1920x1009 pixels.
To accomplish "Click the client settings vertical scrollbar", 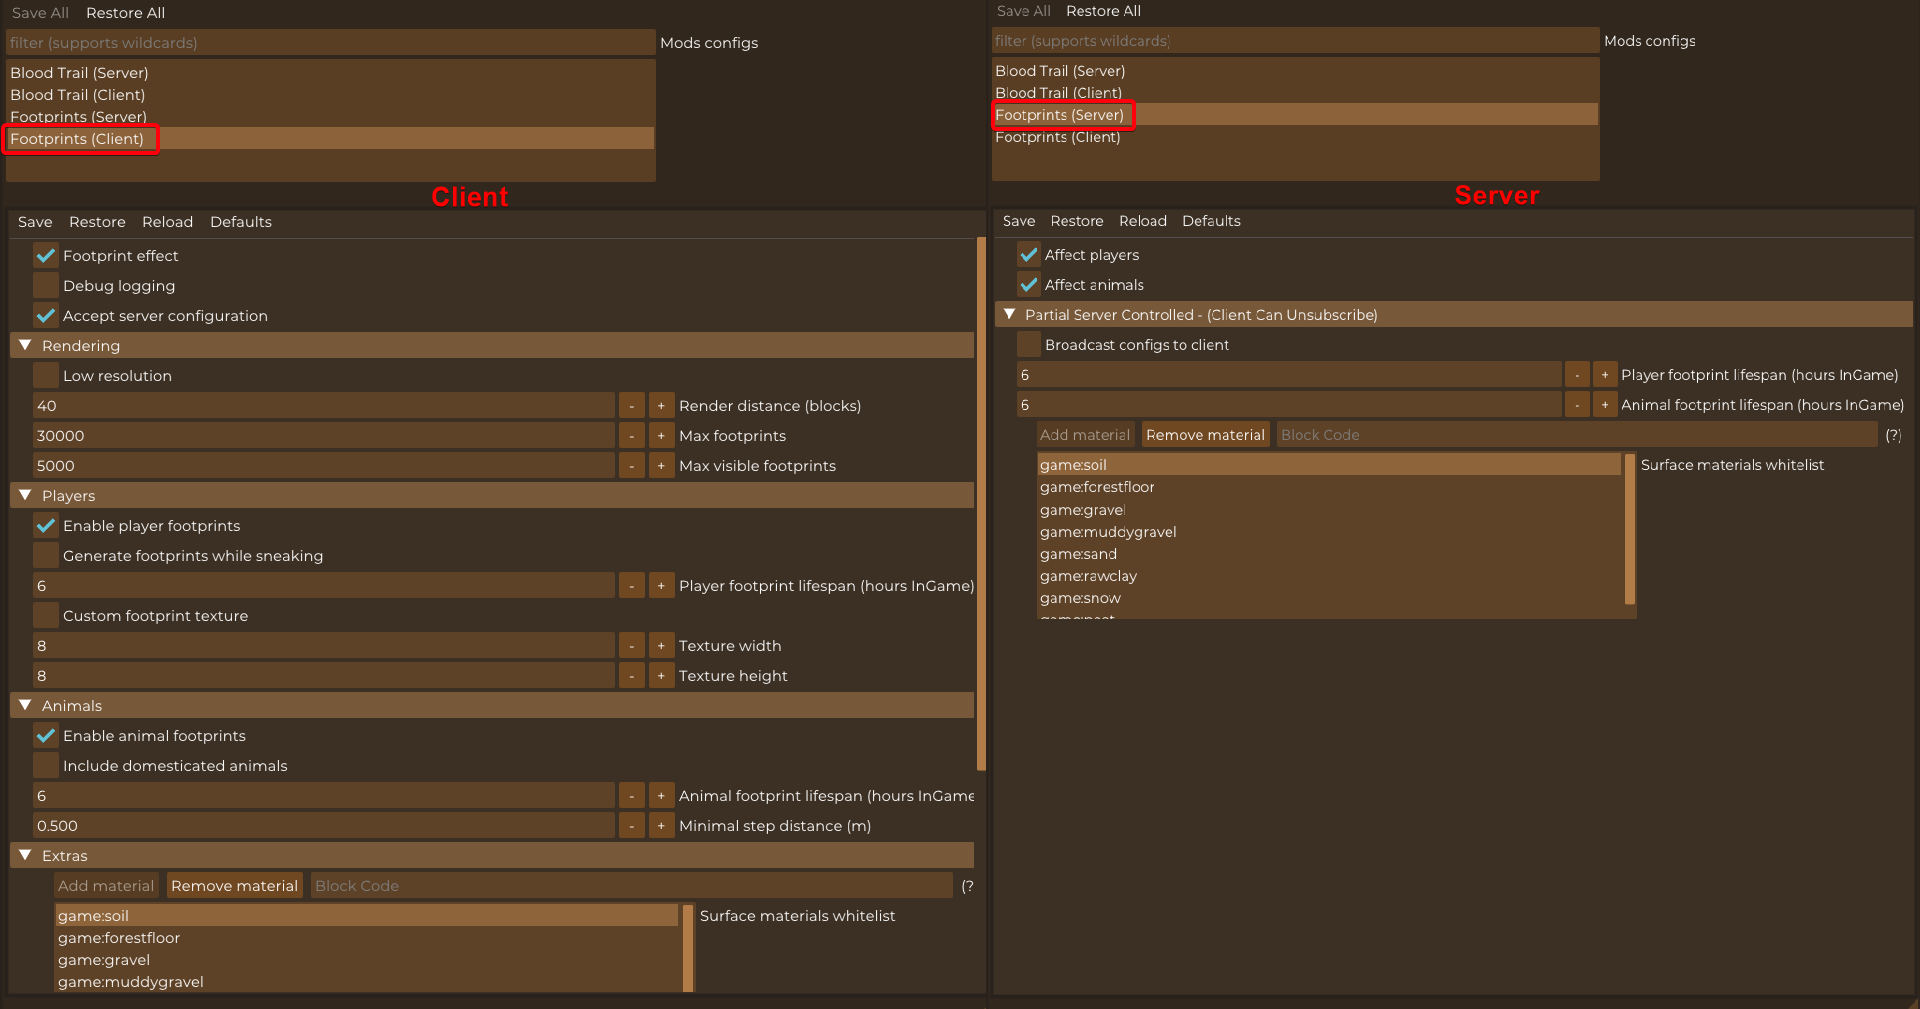I will coord(981,500).
